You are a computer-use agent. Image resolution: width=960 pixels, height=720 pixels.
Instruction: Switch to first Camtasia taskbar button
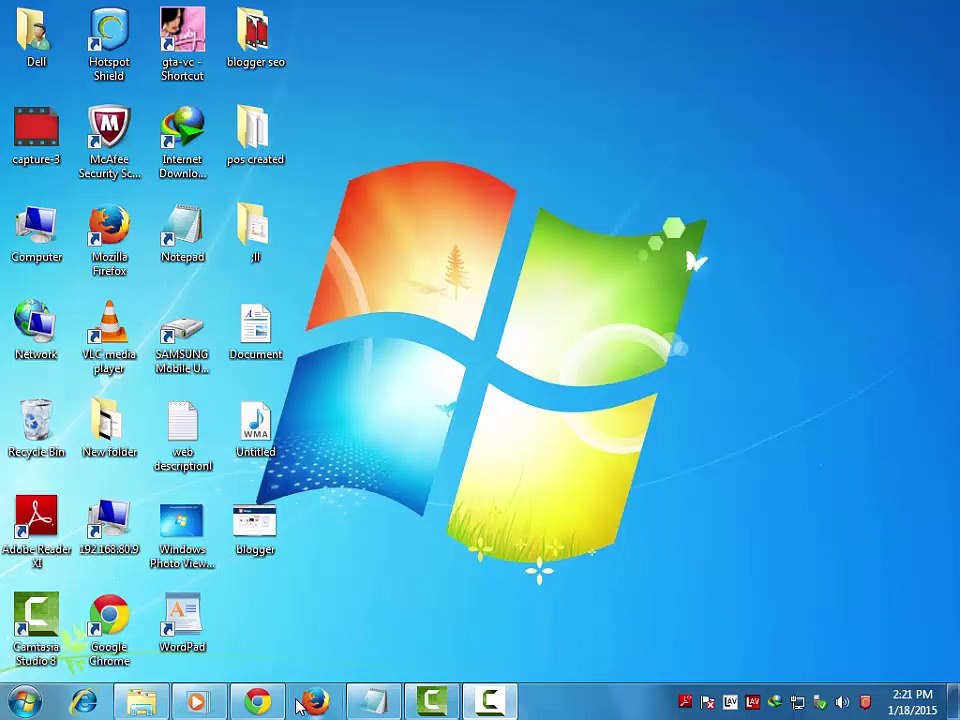click(x=432, y=702)
